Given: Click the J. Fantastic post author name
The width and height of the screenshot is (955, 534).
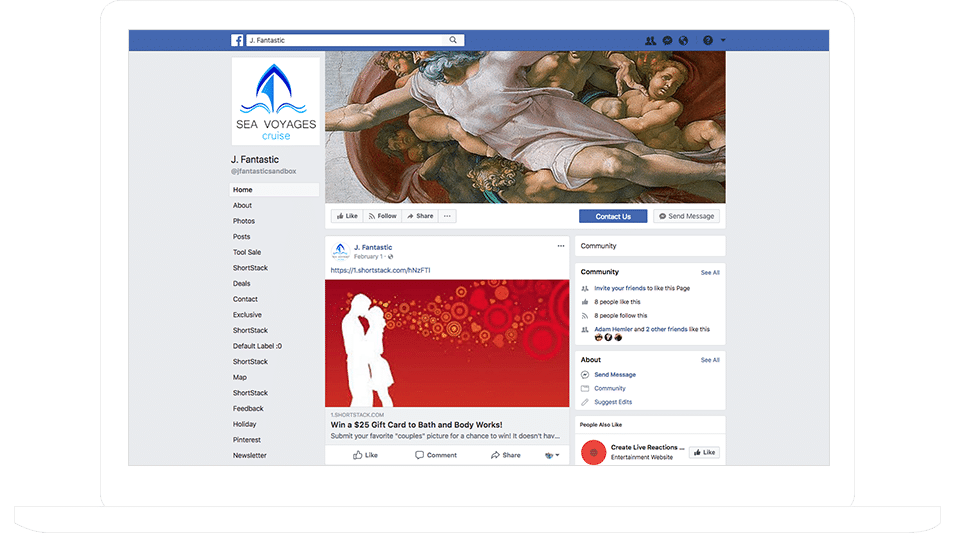Looking at the screenshot, I should click(x=373, y=247).
